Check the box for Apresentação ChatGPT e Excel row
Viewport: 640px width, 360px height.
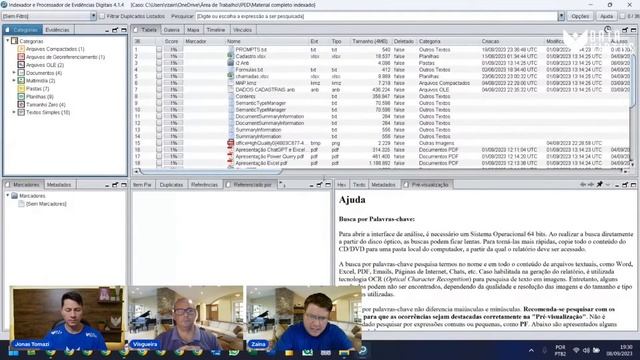click(x=159, y=150)
